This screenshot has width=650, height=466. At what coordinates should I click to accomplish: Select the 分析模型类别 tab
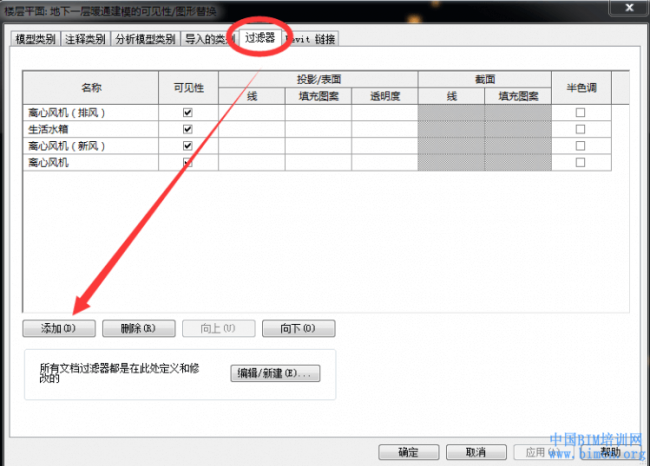pos(145,39)
